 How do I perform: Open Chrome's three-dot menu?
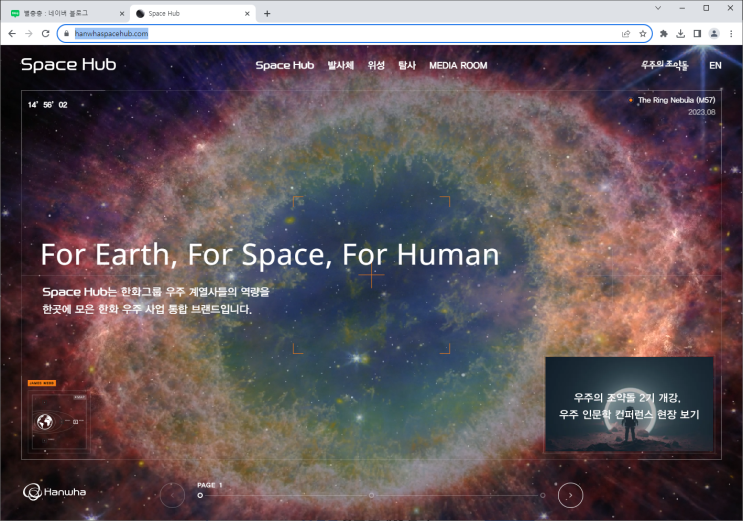731,34
